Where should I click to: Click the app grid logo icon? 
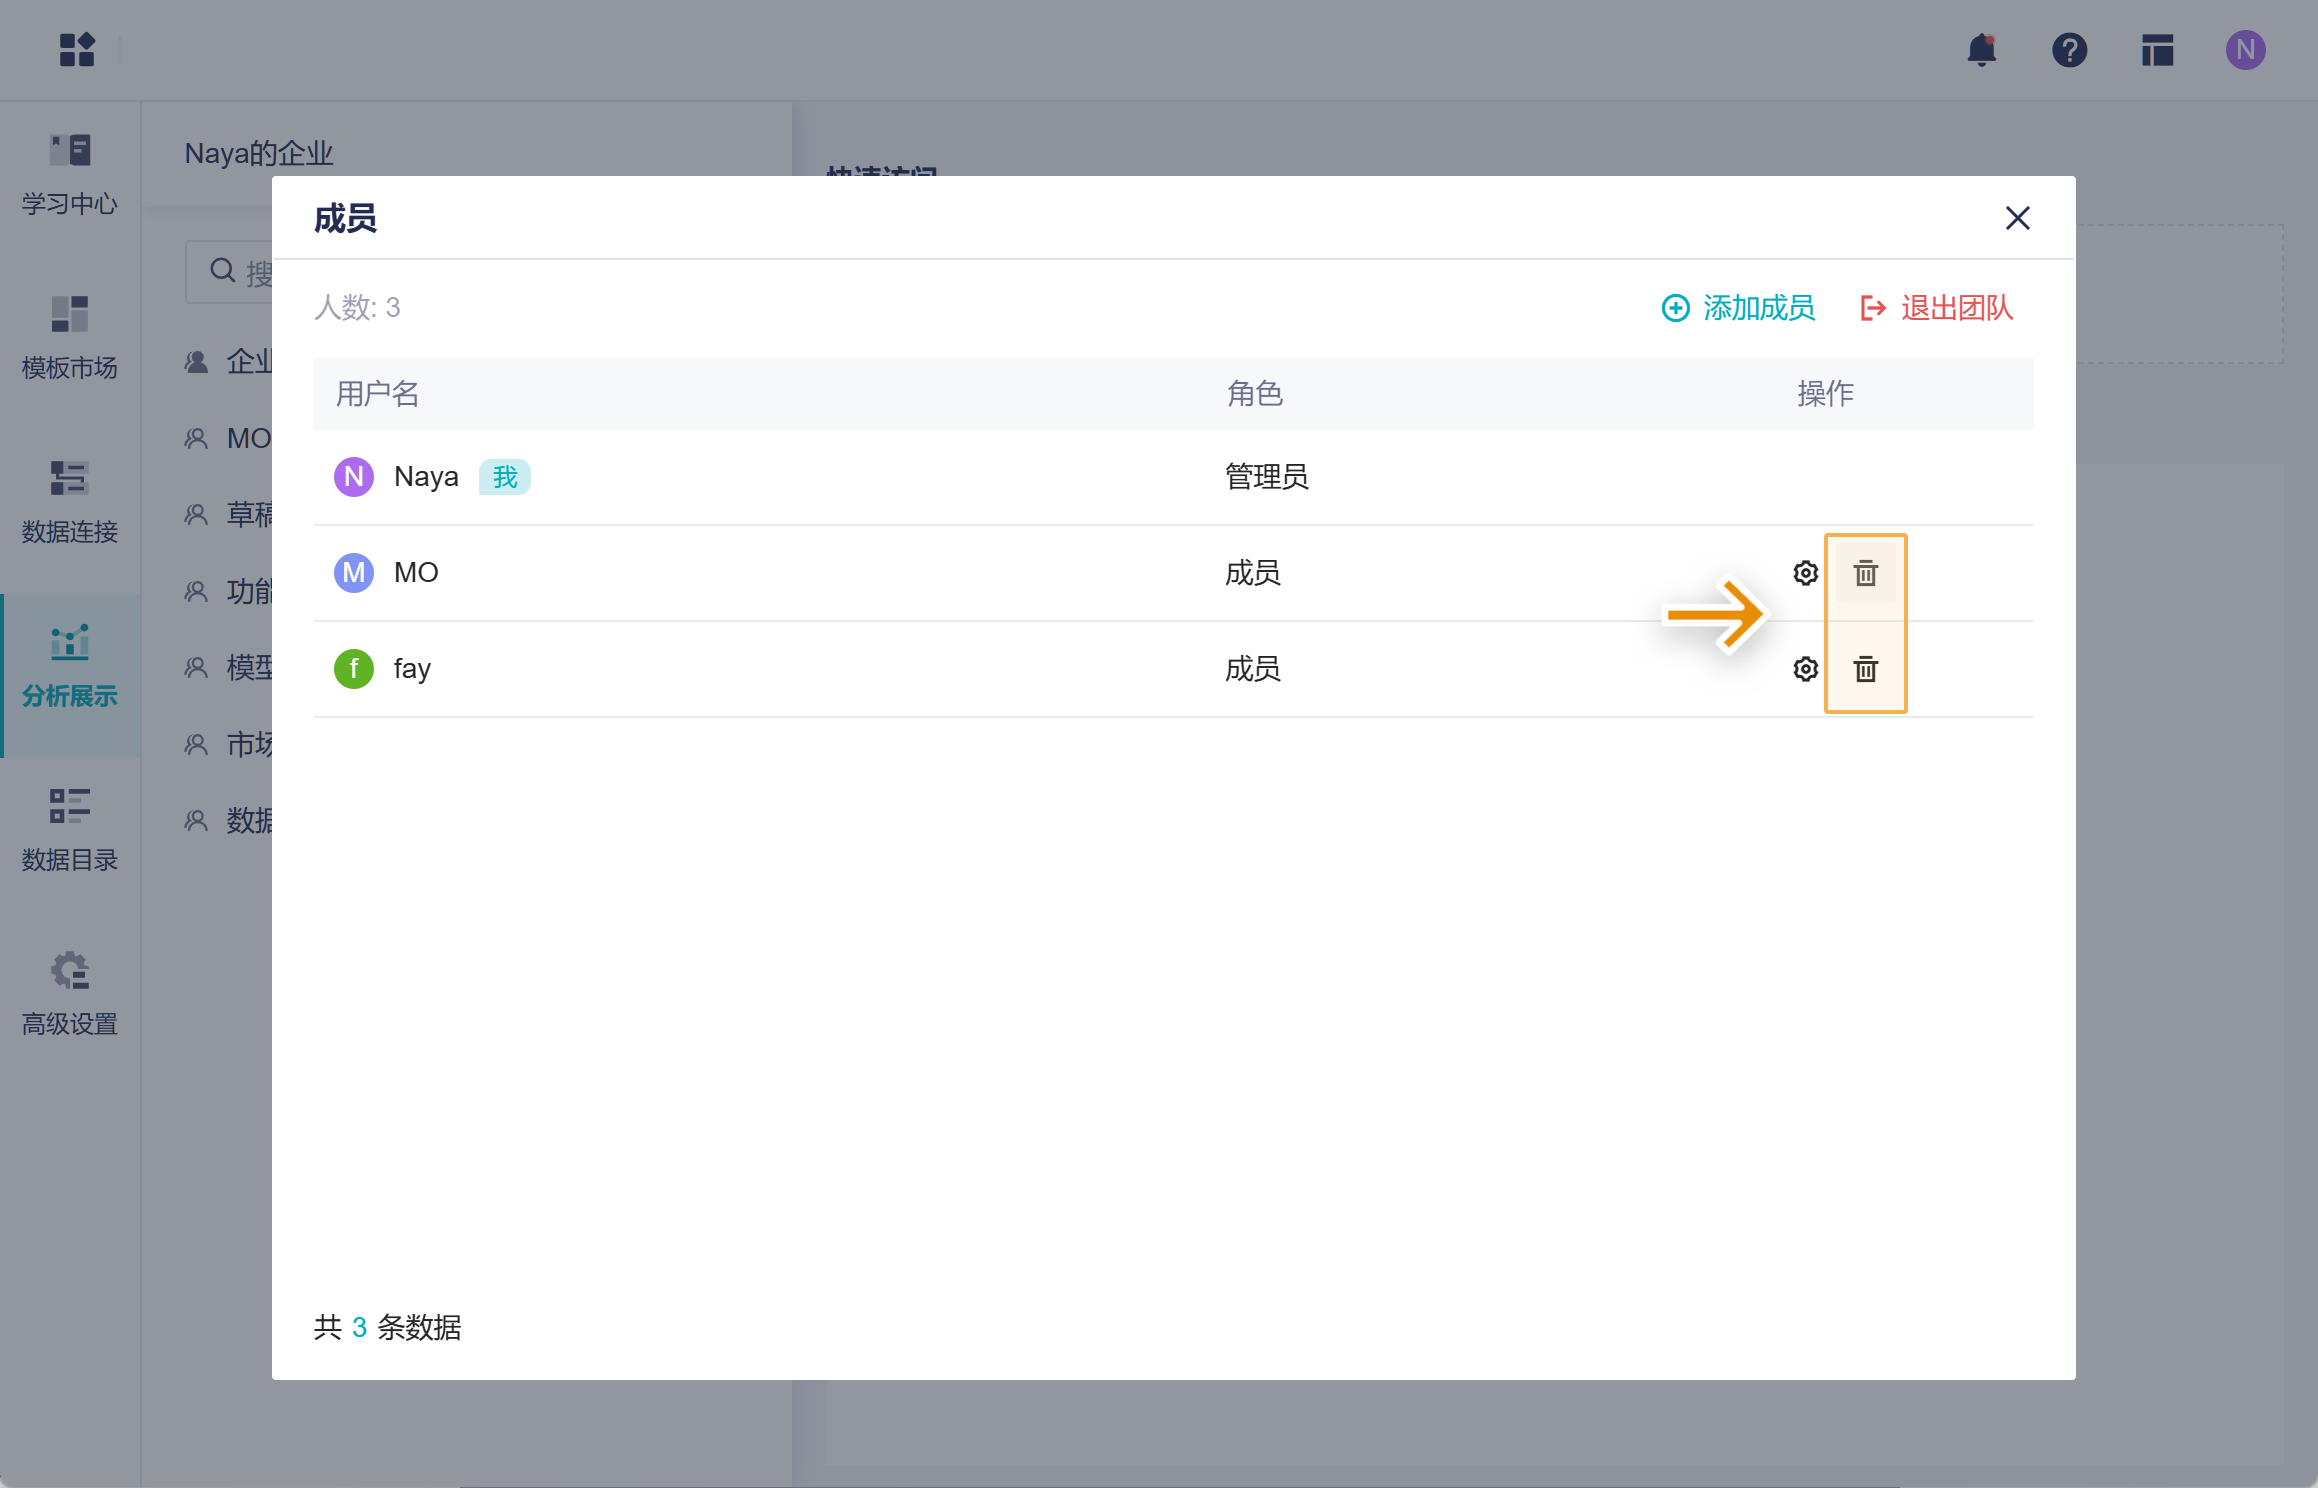coord(77,50)
